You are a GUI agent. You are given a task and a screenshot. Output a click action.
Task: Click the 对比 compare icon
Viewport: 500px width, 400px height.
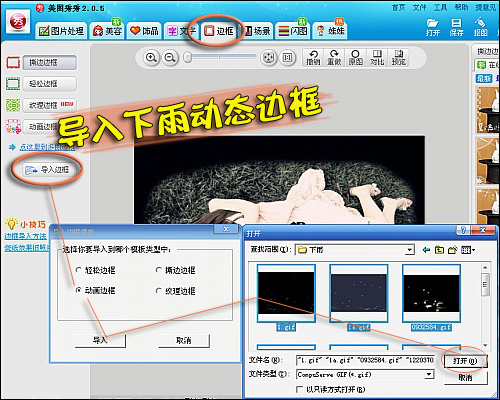pyautogui.click(x=377, y=58)
